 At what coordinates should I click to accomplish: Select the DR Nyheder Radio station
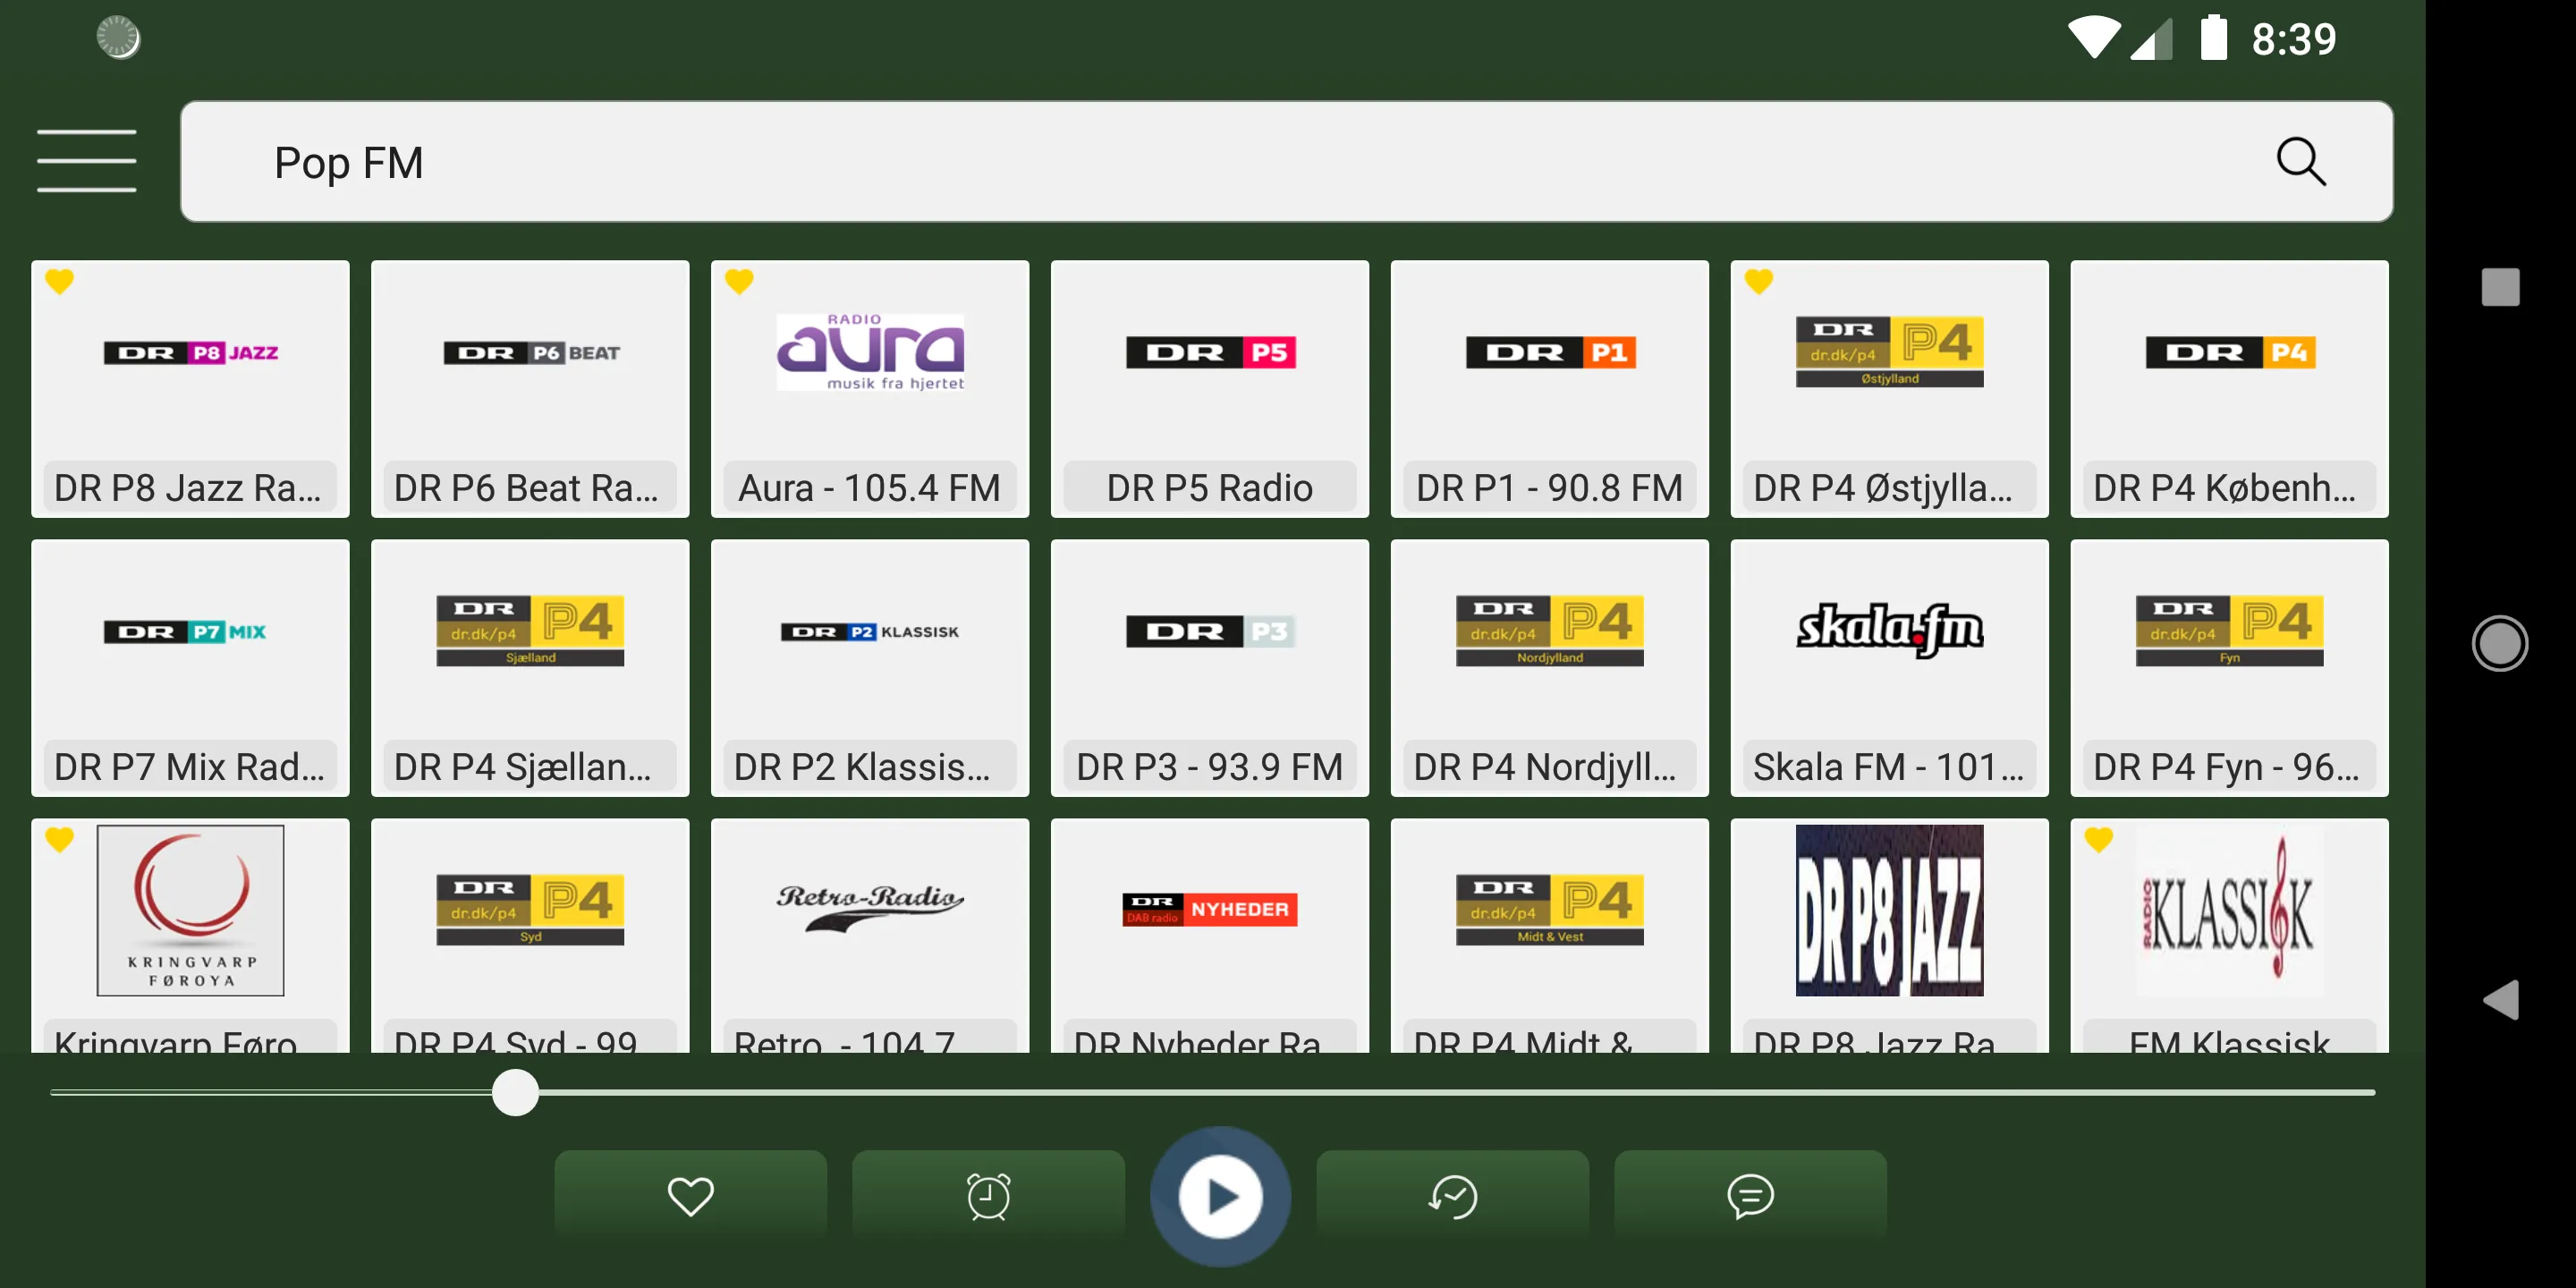click(x=1210, y=935)
